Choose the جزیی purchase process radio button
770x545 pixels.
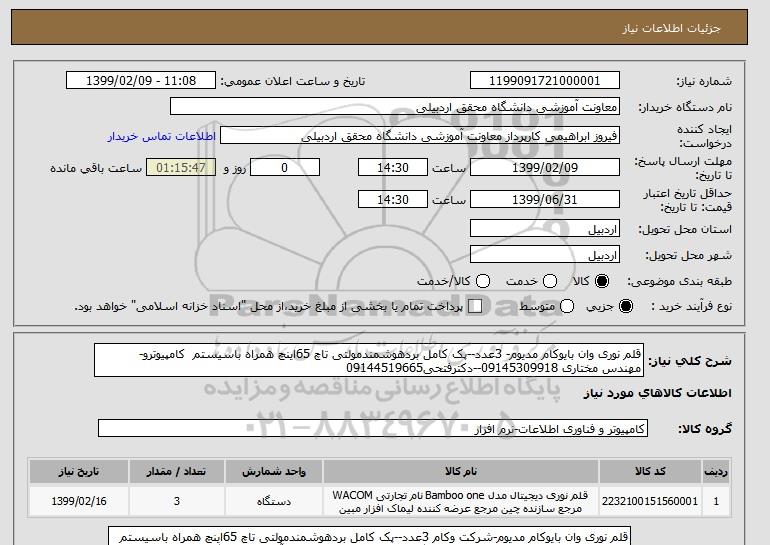point(626,306)
